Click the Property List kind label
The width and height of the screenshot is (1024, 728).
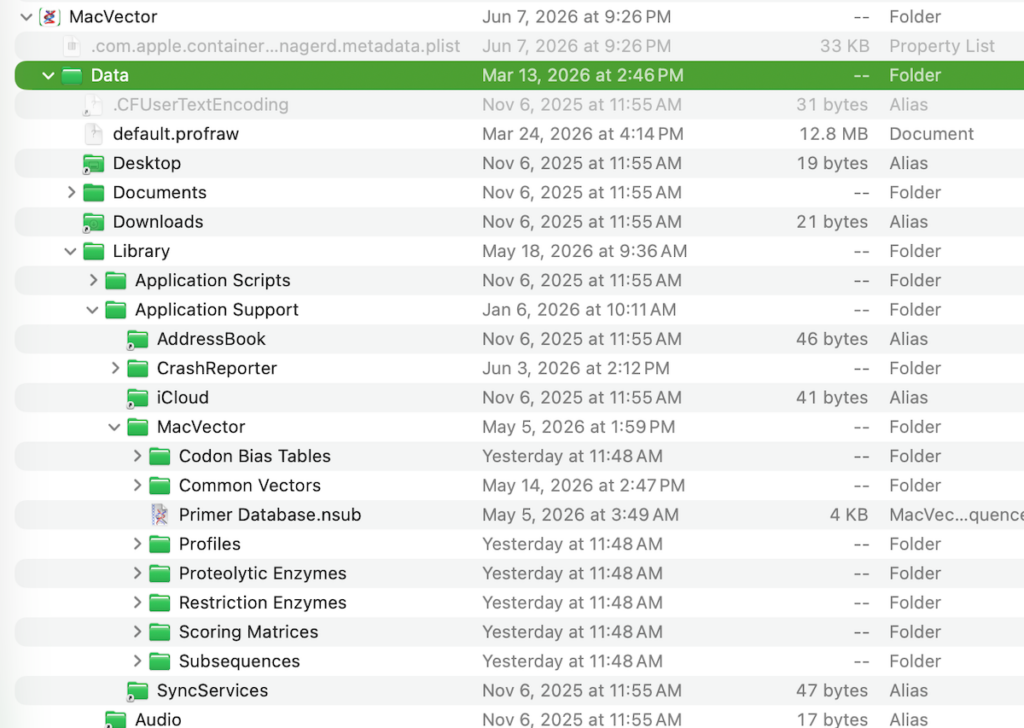coord(942,46)
